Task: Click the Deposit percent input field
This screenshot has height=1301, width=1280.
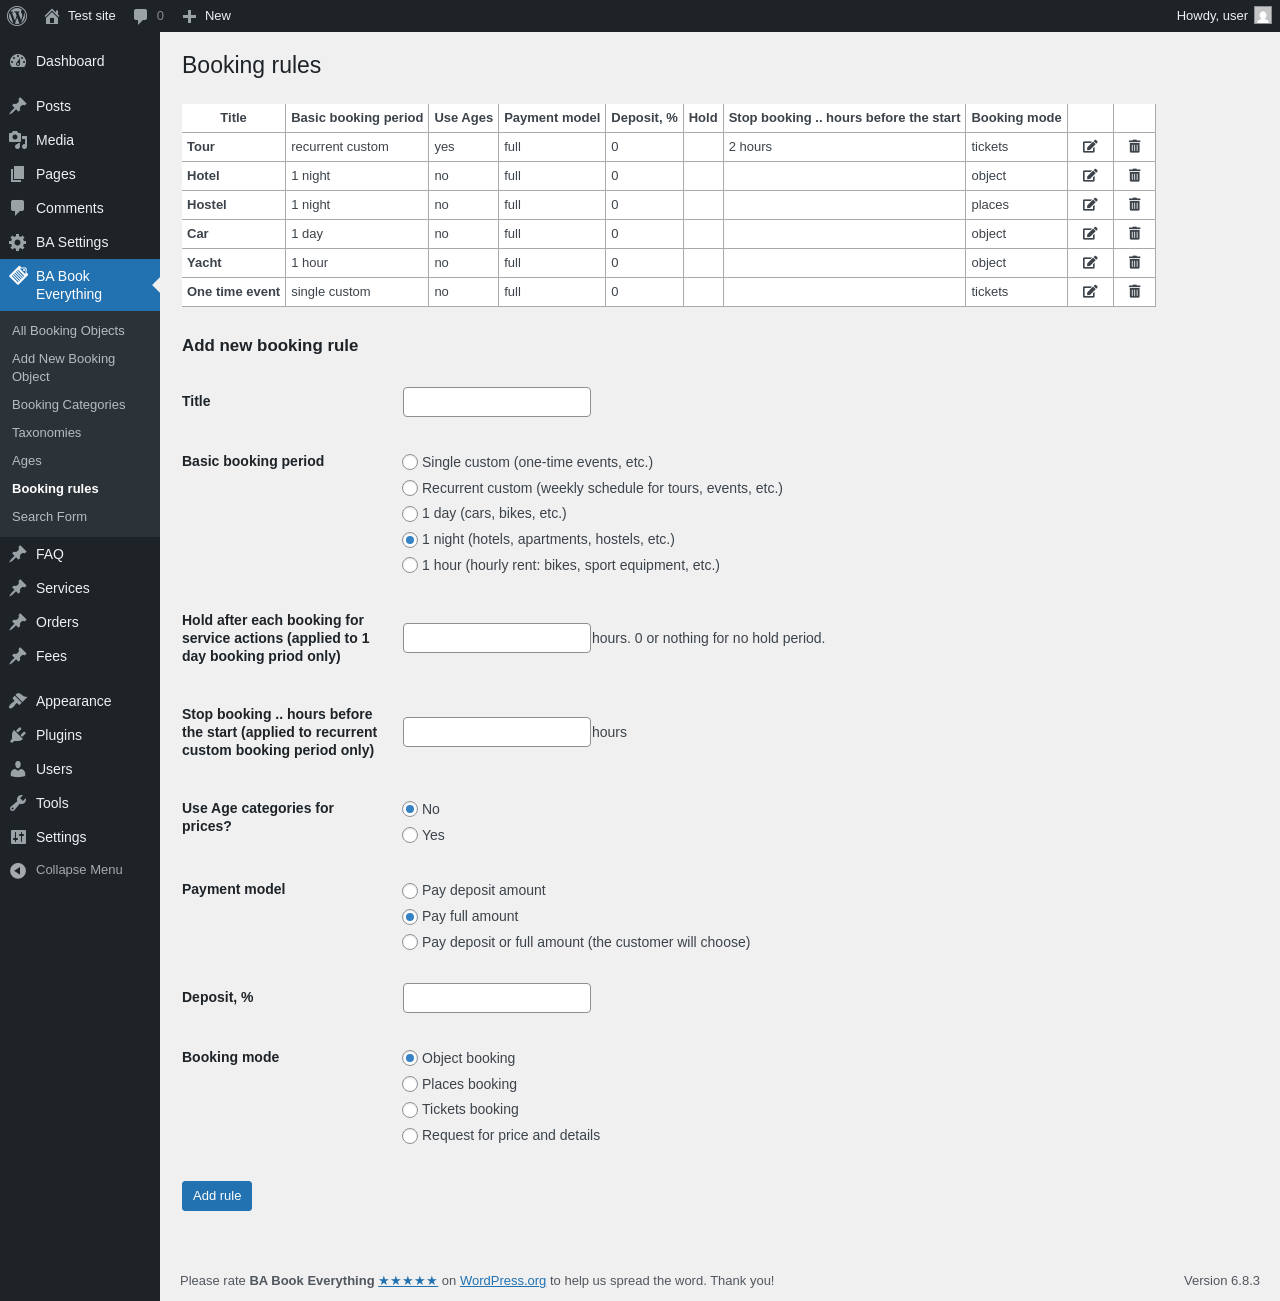Action: coord(497,998)
